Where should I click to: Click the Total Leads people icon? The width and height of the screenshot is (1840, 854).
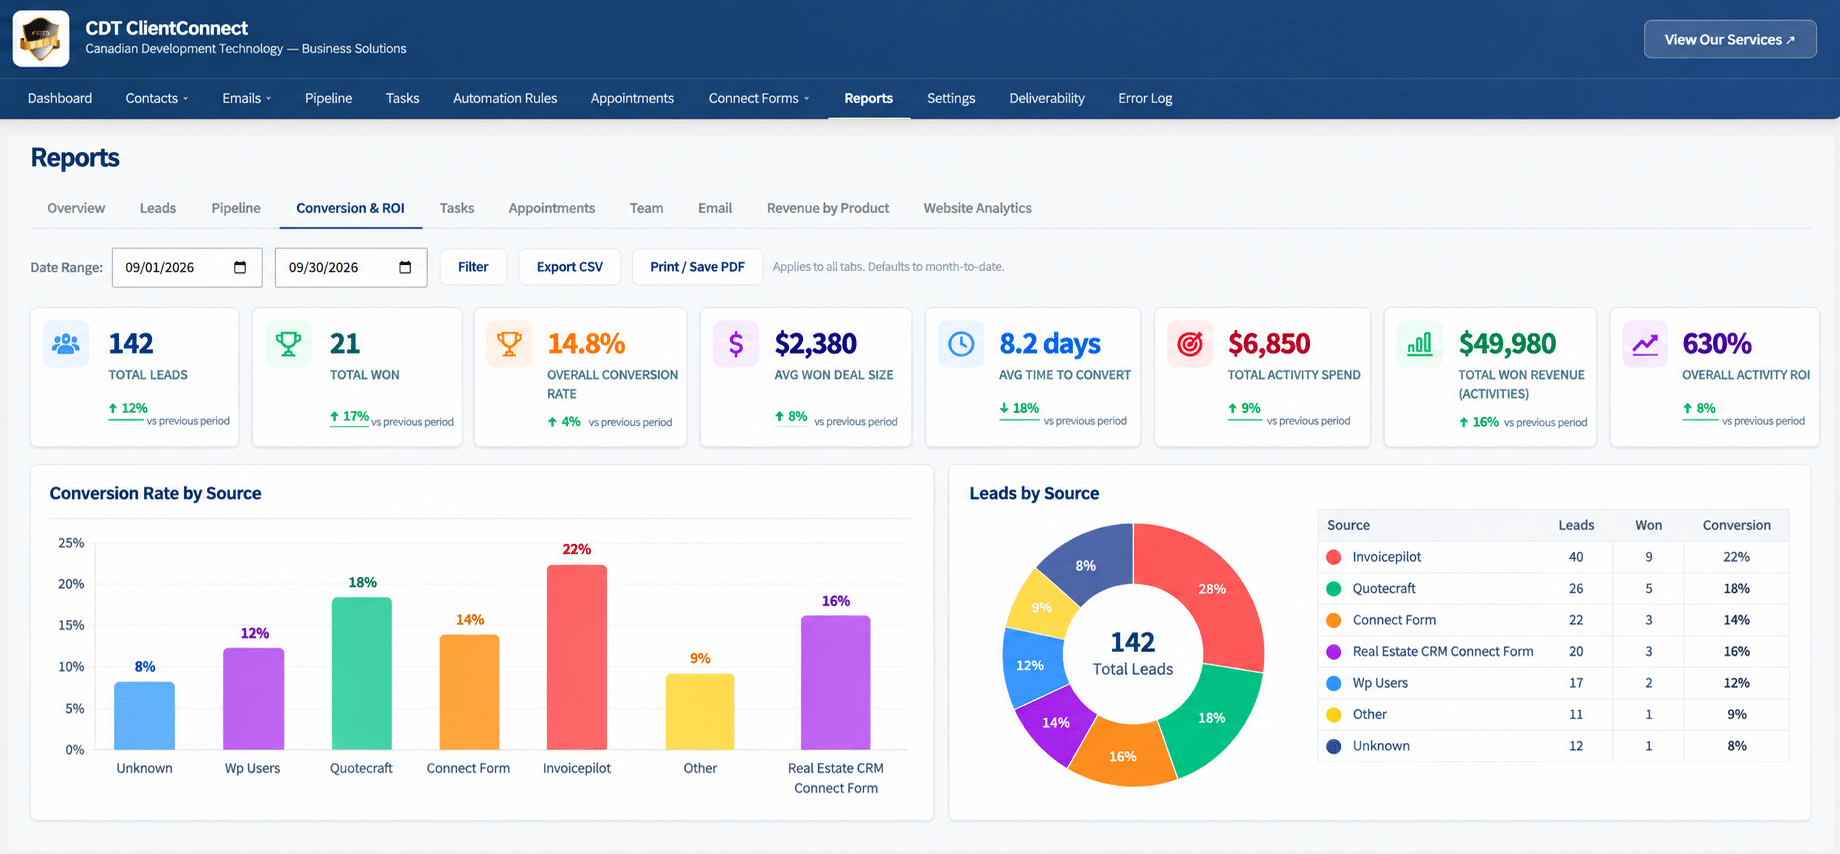[66, 344]
